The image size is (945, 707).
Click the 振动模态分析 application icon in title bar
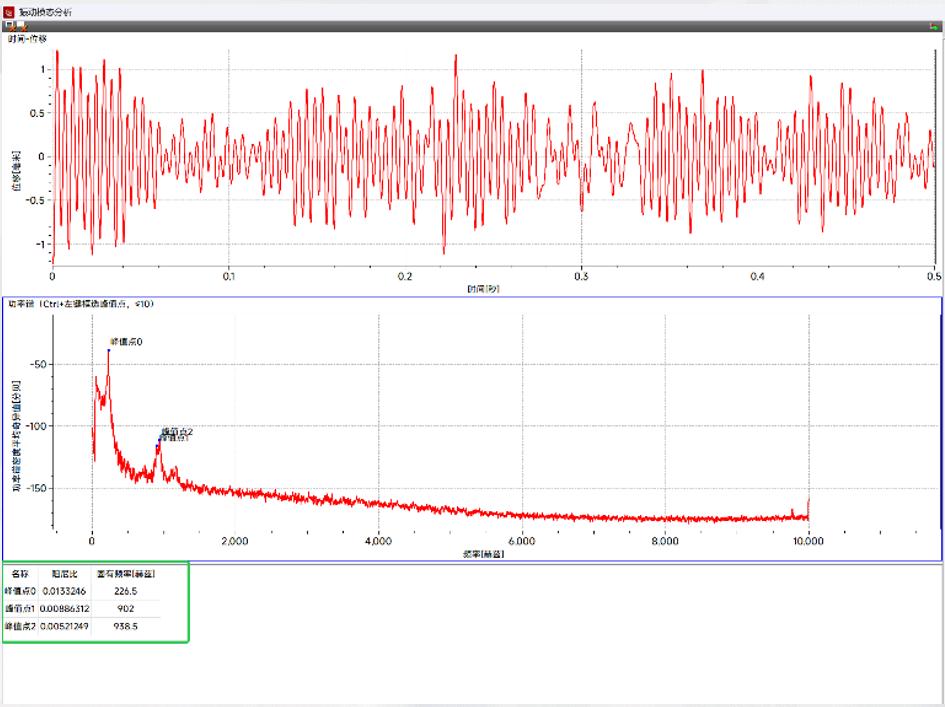(x=8, y=11)
